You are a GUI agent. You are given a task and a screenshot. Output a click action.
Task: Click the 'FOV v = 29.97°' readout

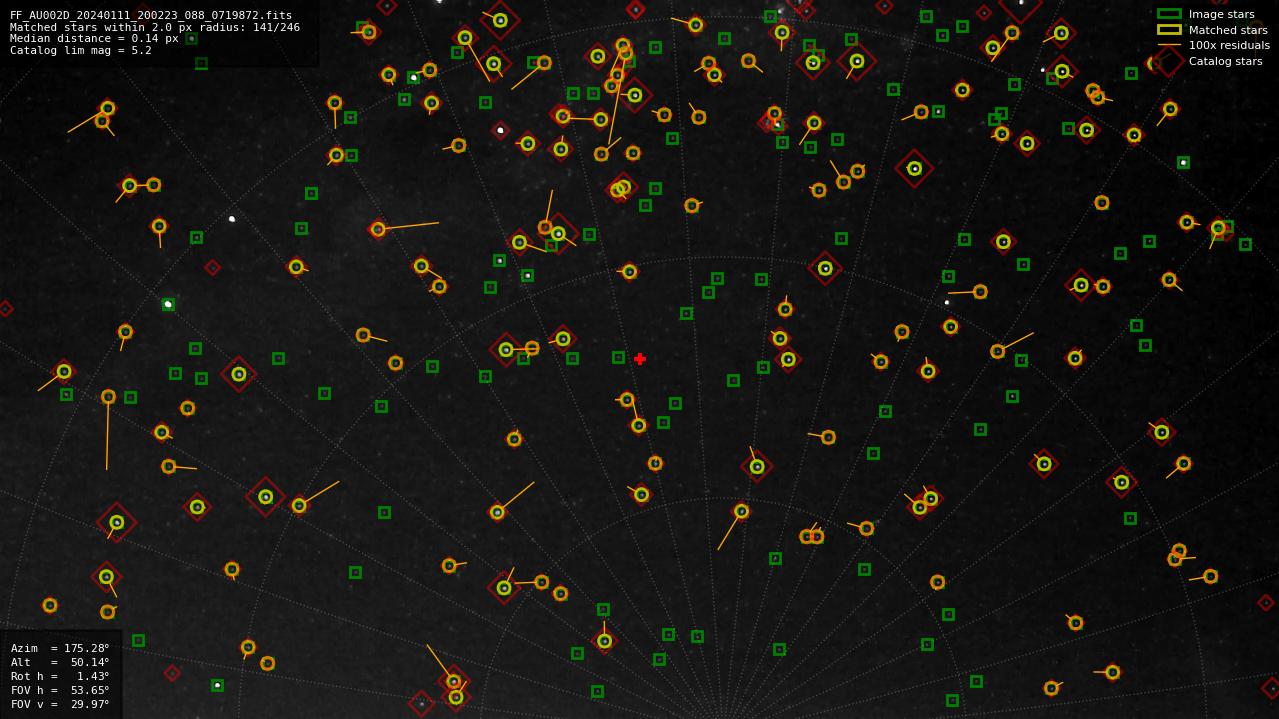(60, 704)
